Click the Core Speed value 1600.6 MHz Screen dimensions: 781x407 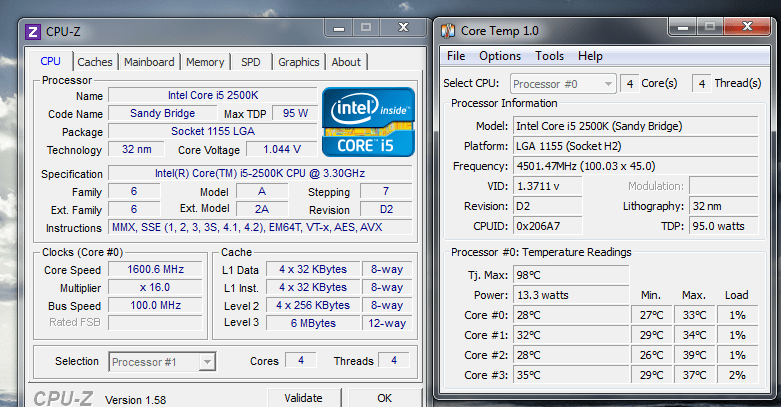(155, 269)
